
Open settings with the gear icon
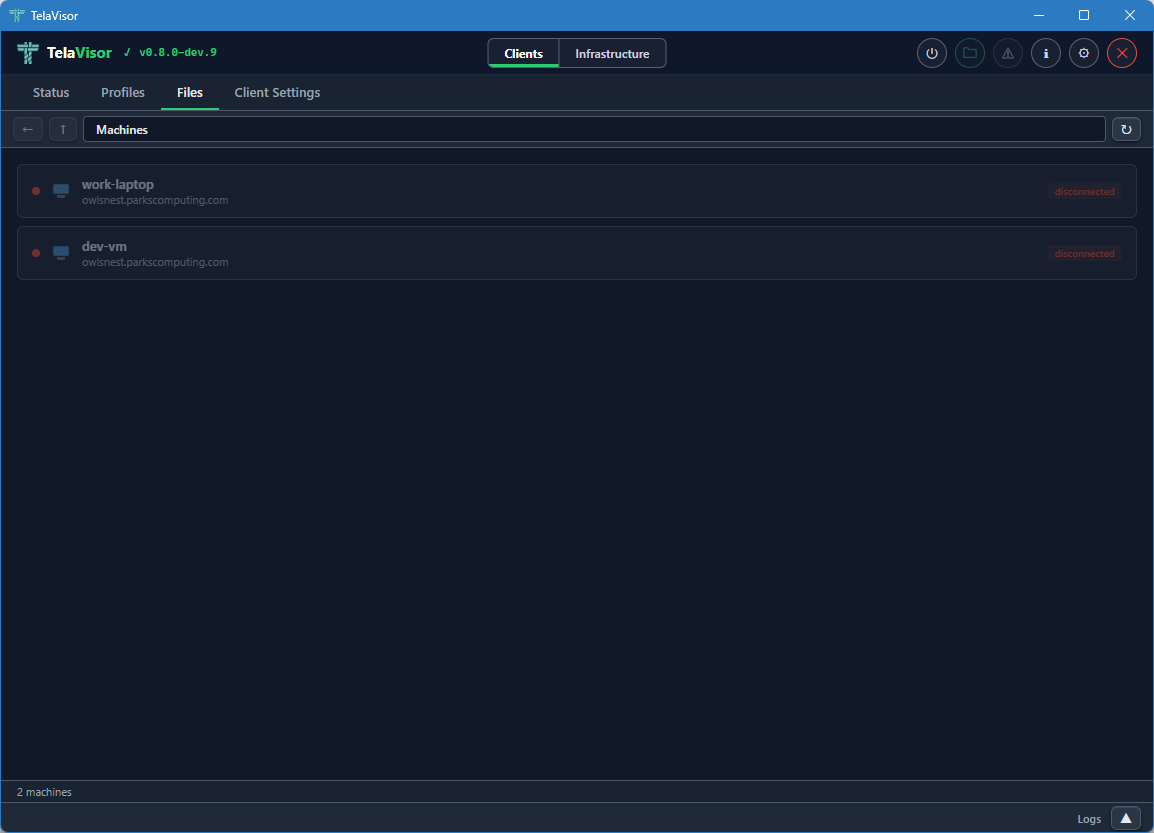pos(1084,54)
